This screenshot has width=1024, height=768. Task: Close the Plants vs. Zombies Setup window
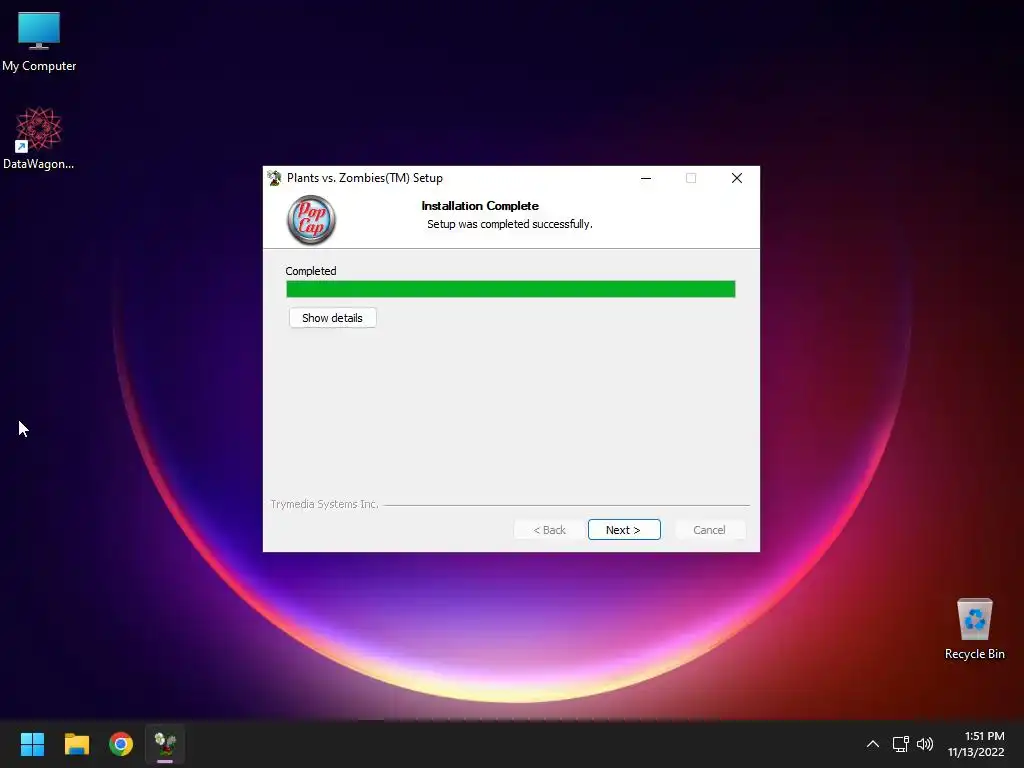pos(737,178)
